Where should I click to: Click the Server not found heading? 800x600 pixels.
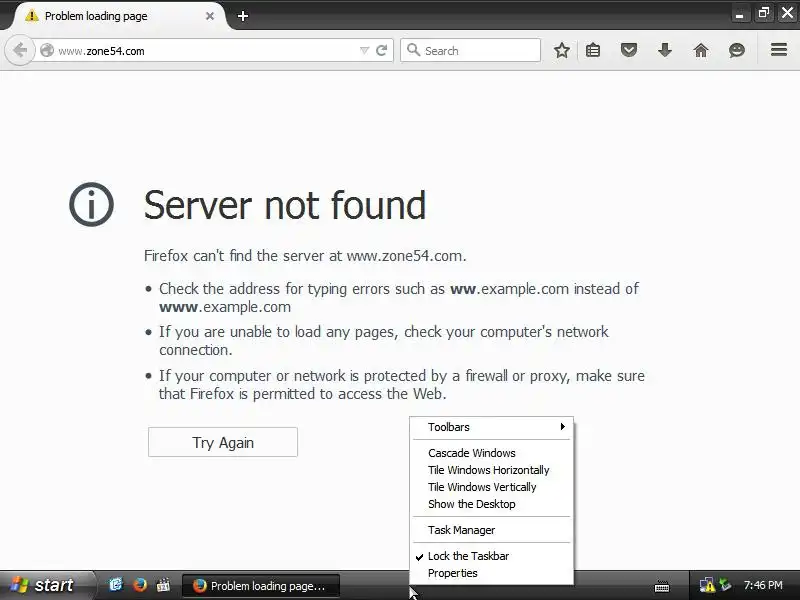tap(285, 205)
